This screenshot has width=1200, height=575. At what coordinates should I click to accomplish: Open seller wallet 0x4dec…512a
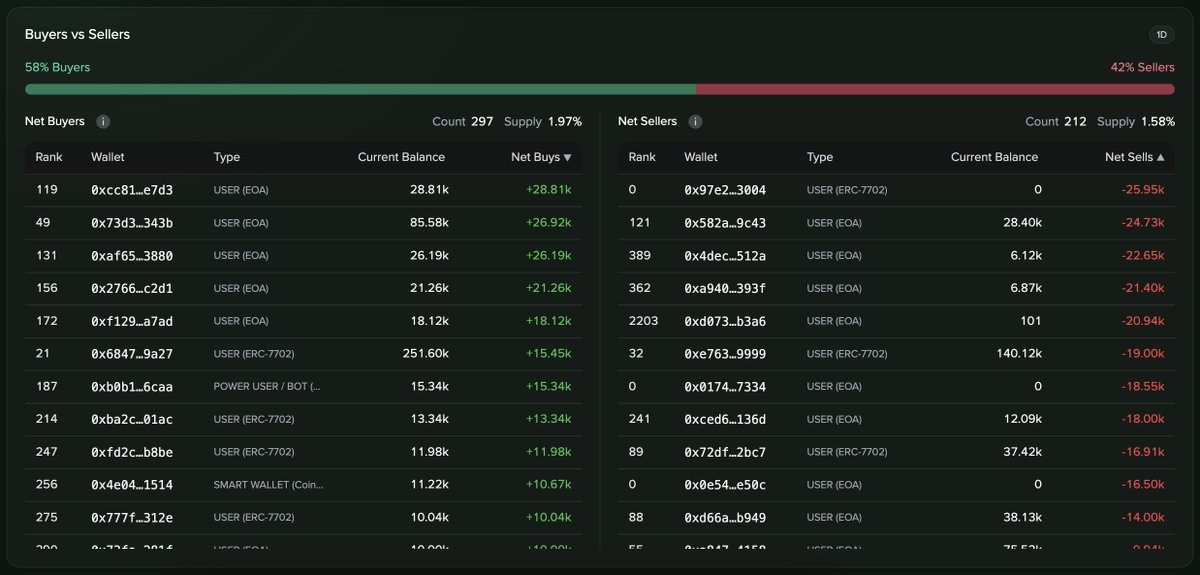(x=725, y=256)
